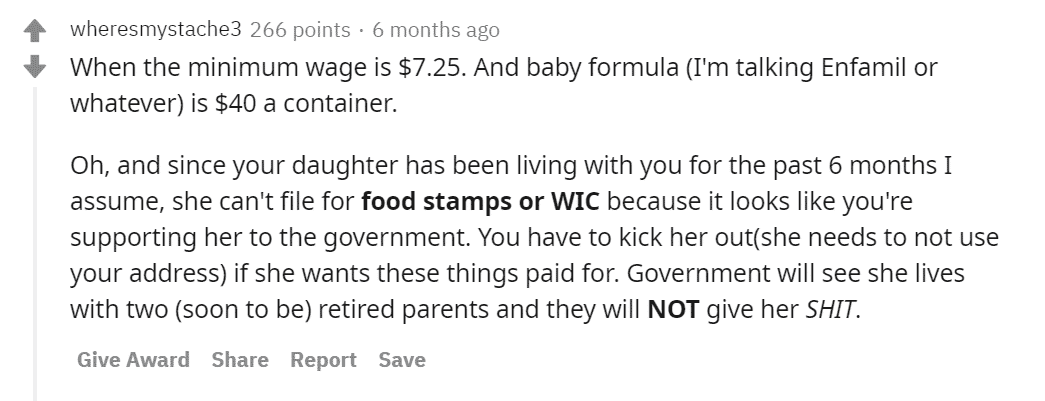1045x401 pixels.
Task: Downvote the comment with the down arrow
Action: 35,66
